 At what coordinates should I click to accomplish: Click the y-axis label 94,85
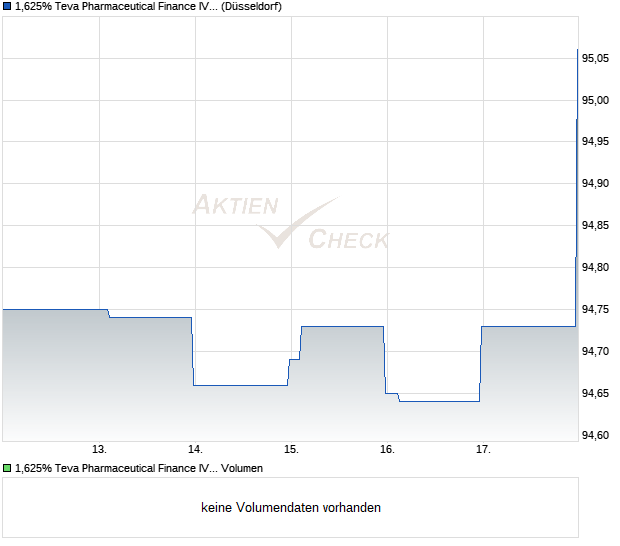[595, 225]
